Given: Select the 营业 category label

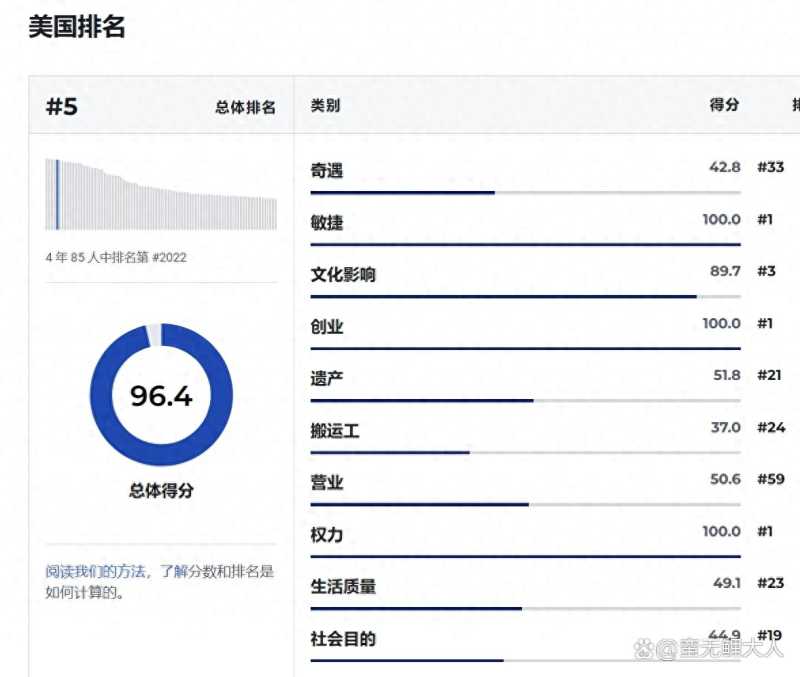Looking at the screenshot, I should 327,483.
